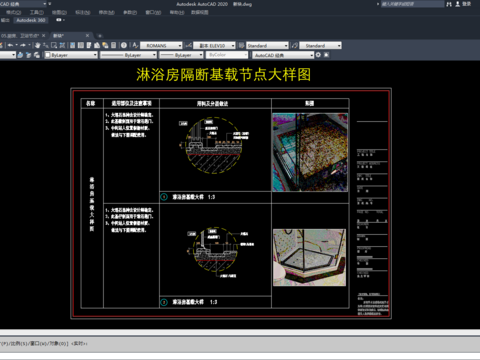Click the sign-in user icon

coord(458,4)
